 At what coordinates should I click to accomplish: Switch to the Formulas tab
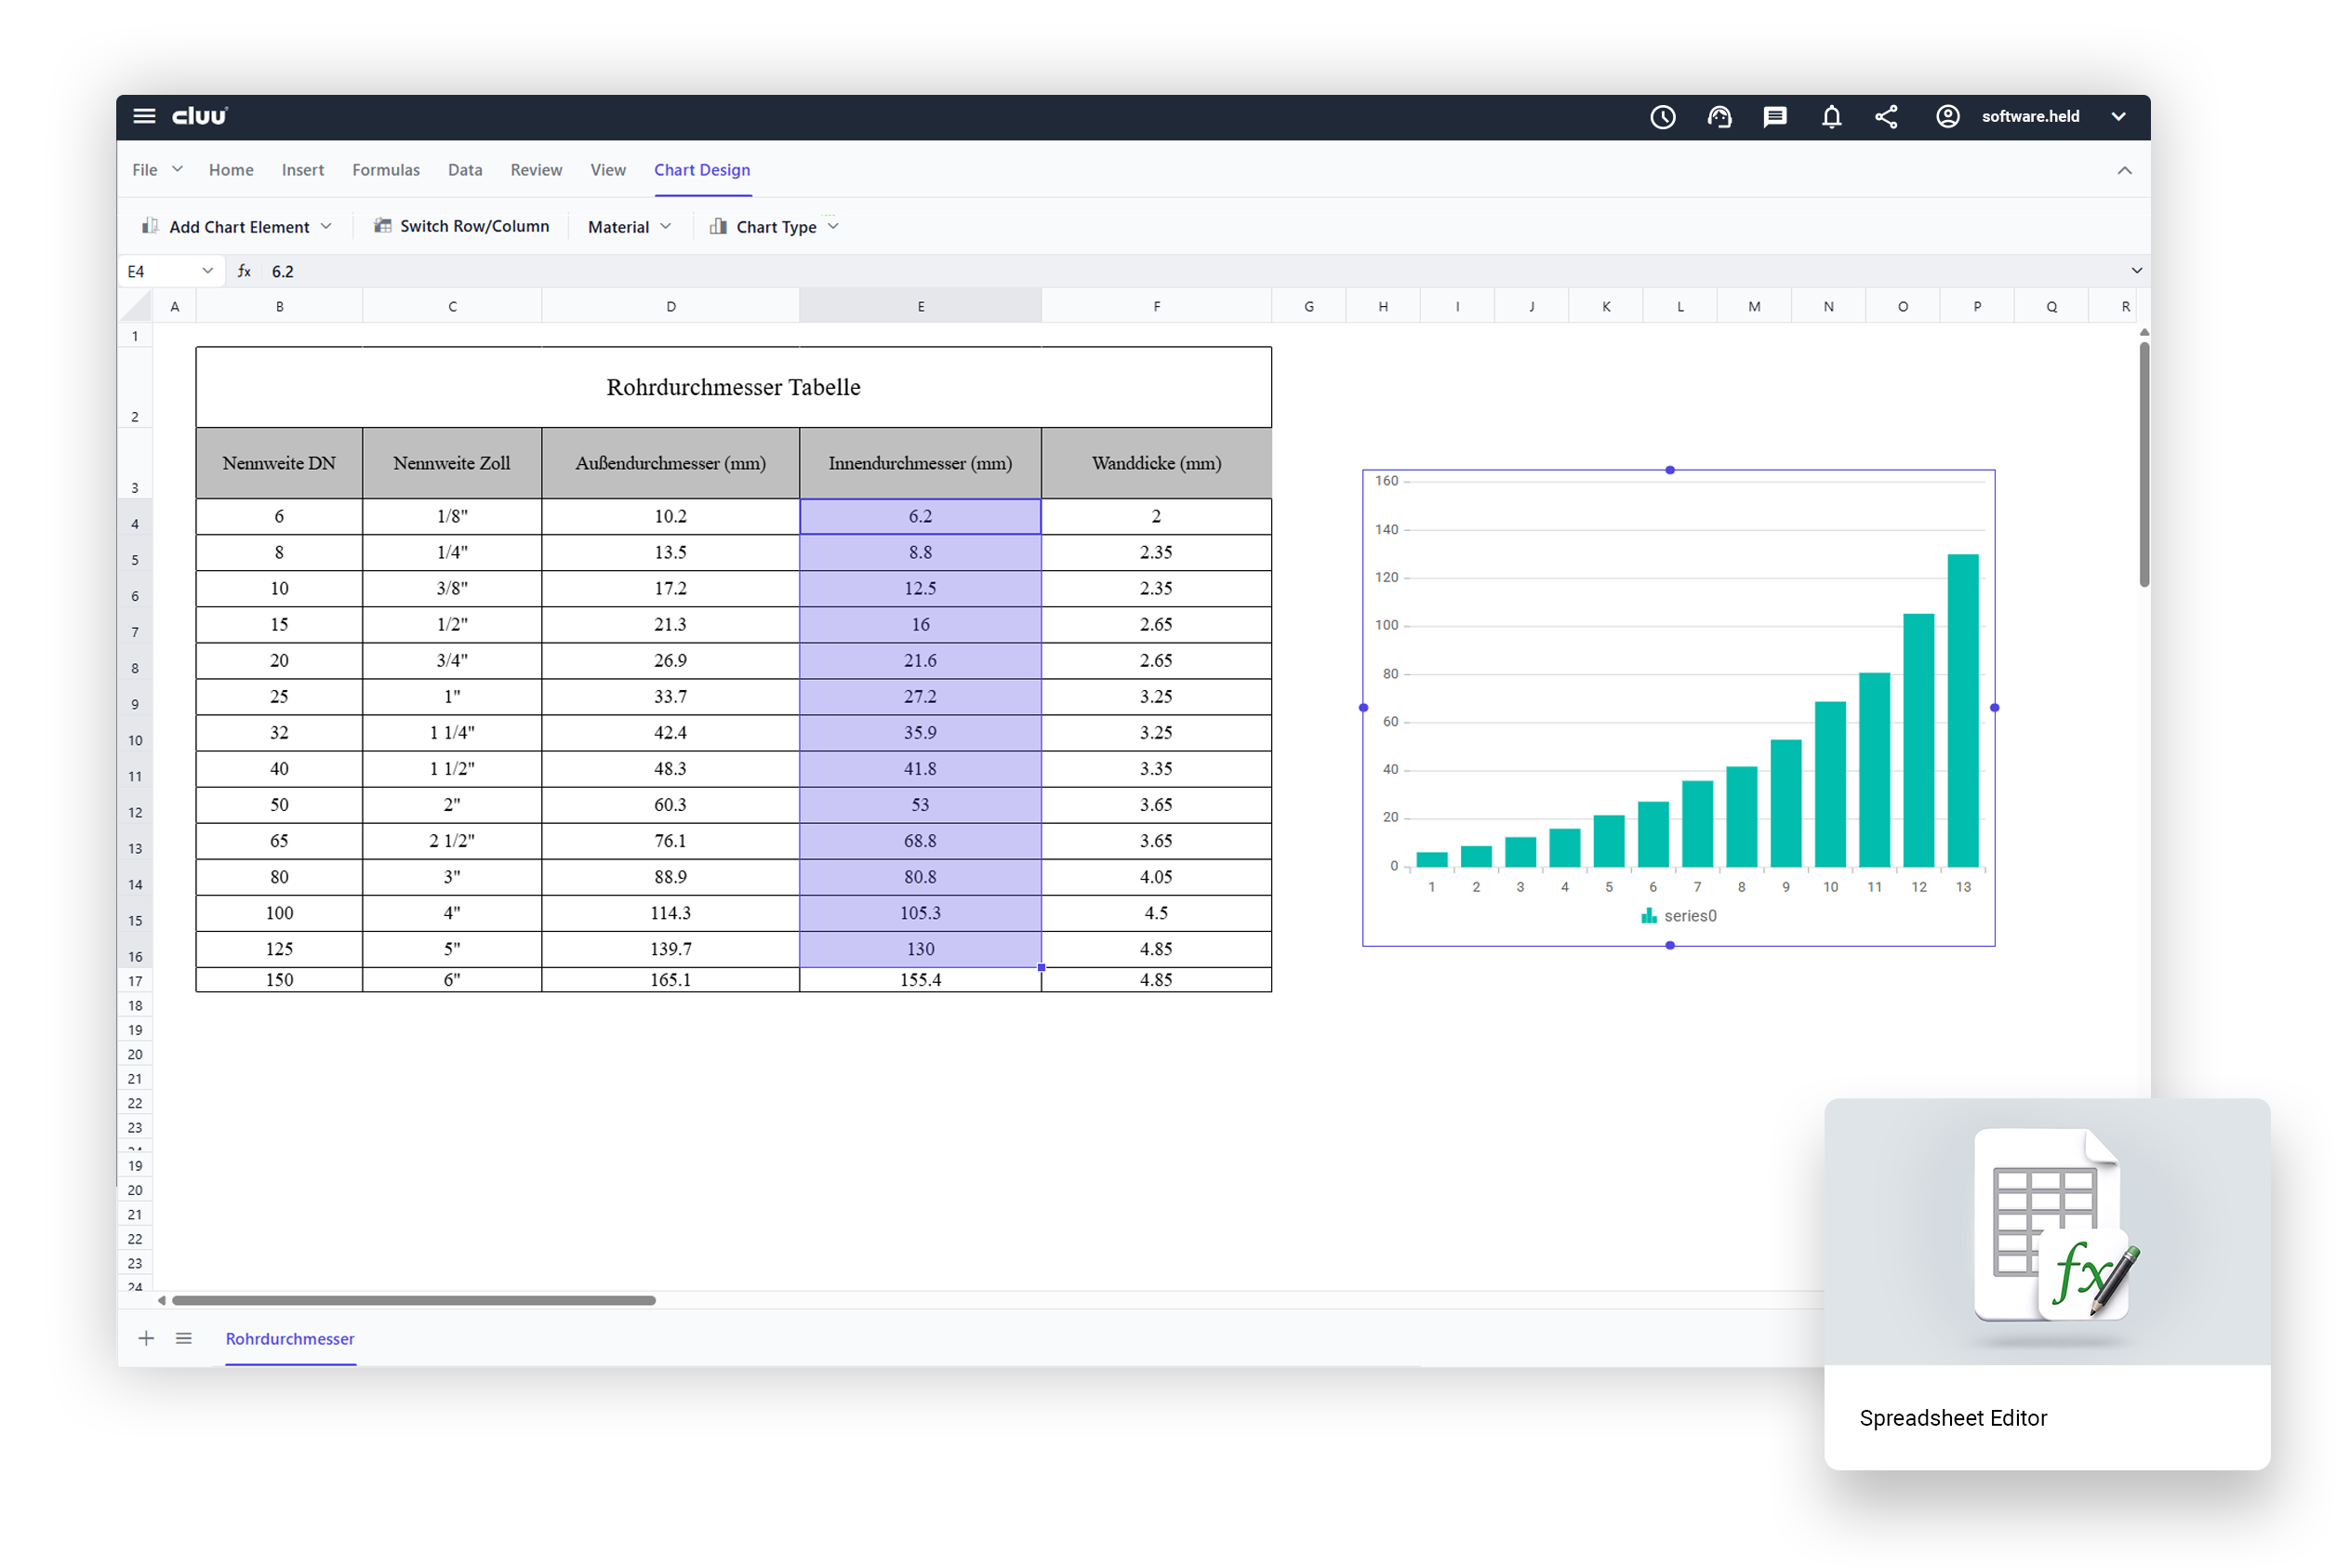pos(386,170)
